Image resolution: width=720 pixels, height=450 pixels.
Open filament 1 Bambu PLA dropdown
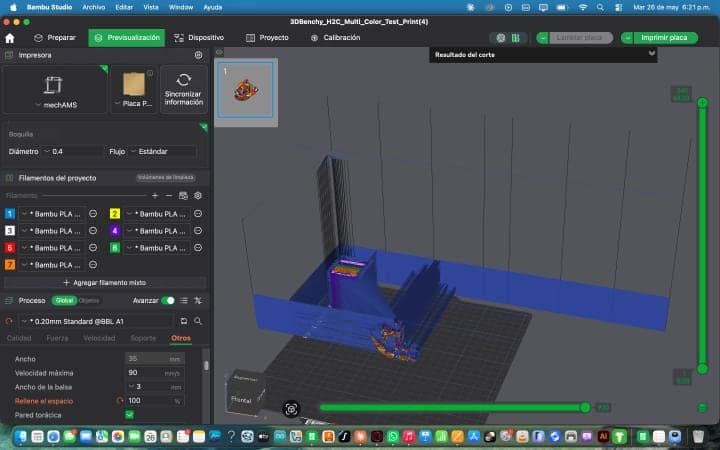pos(51,214)
